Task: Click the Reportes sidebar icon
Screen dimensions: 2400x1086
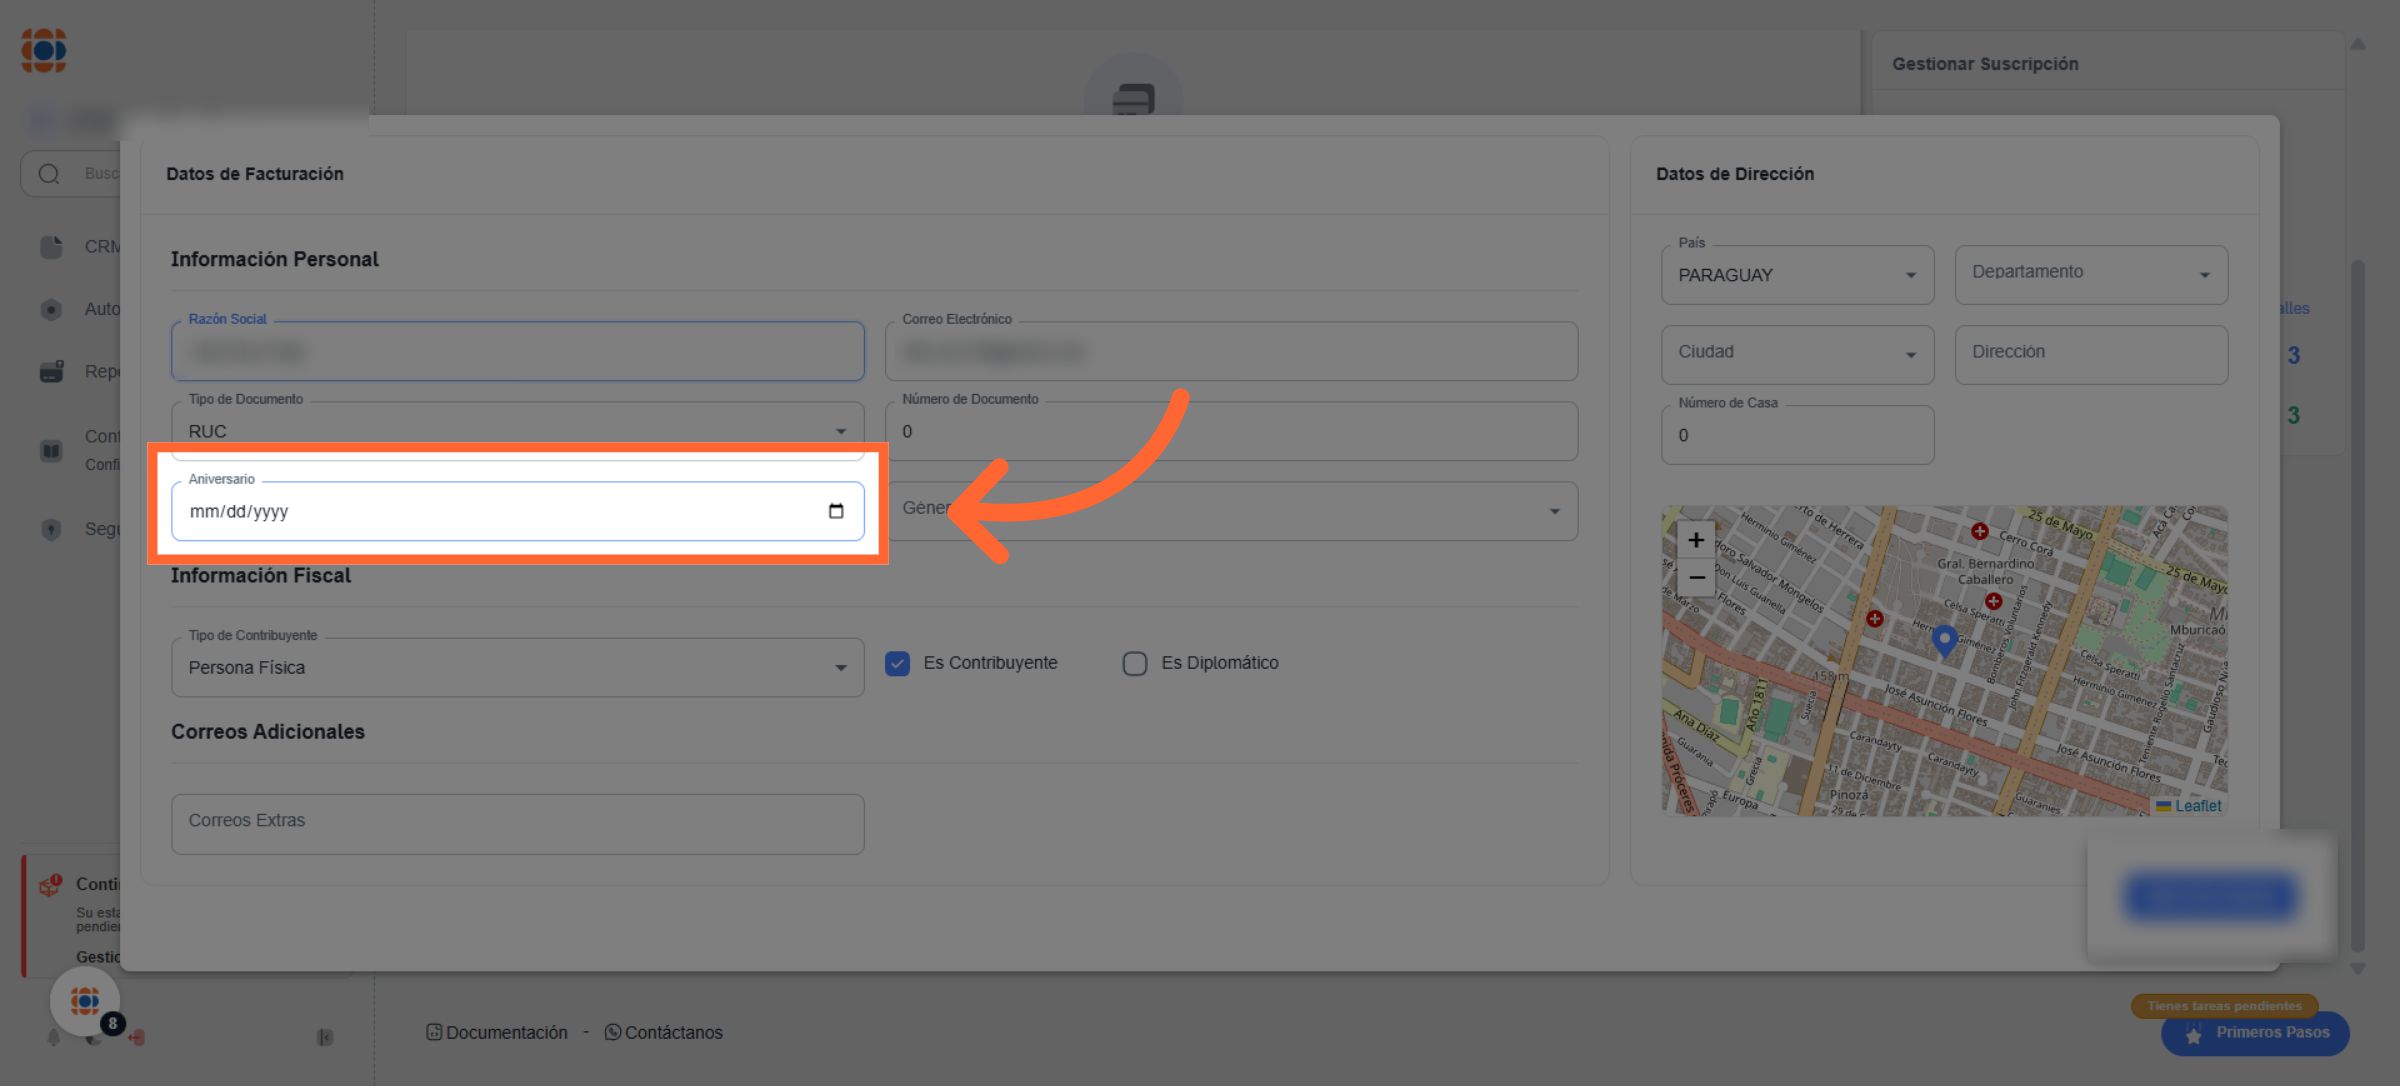Action: click(x=52, y=371)
